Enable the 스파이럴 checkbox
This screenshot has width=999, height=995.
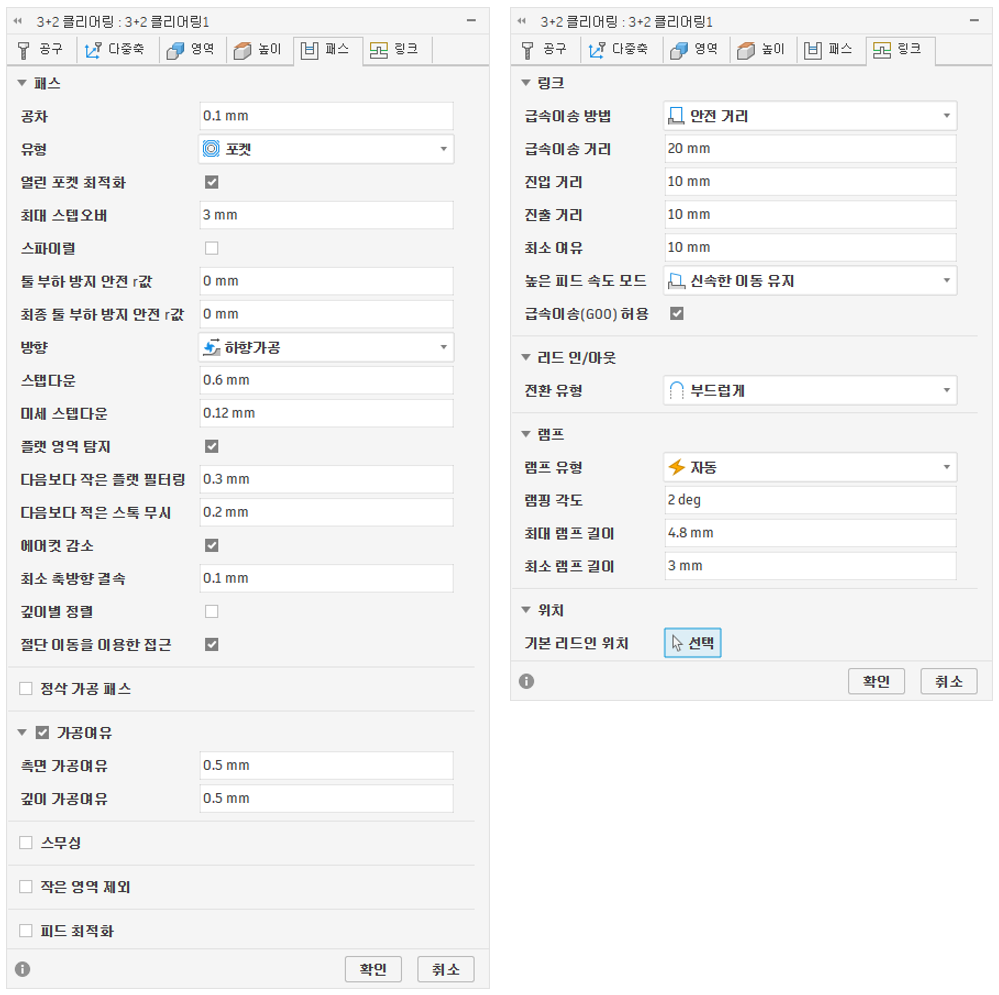(x=211, y=248)
